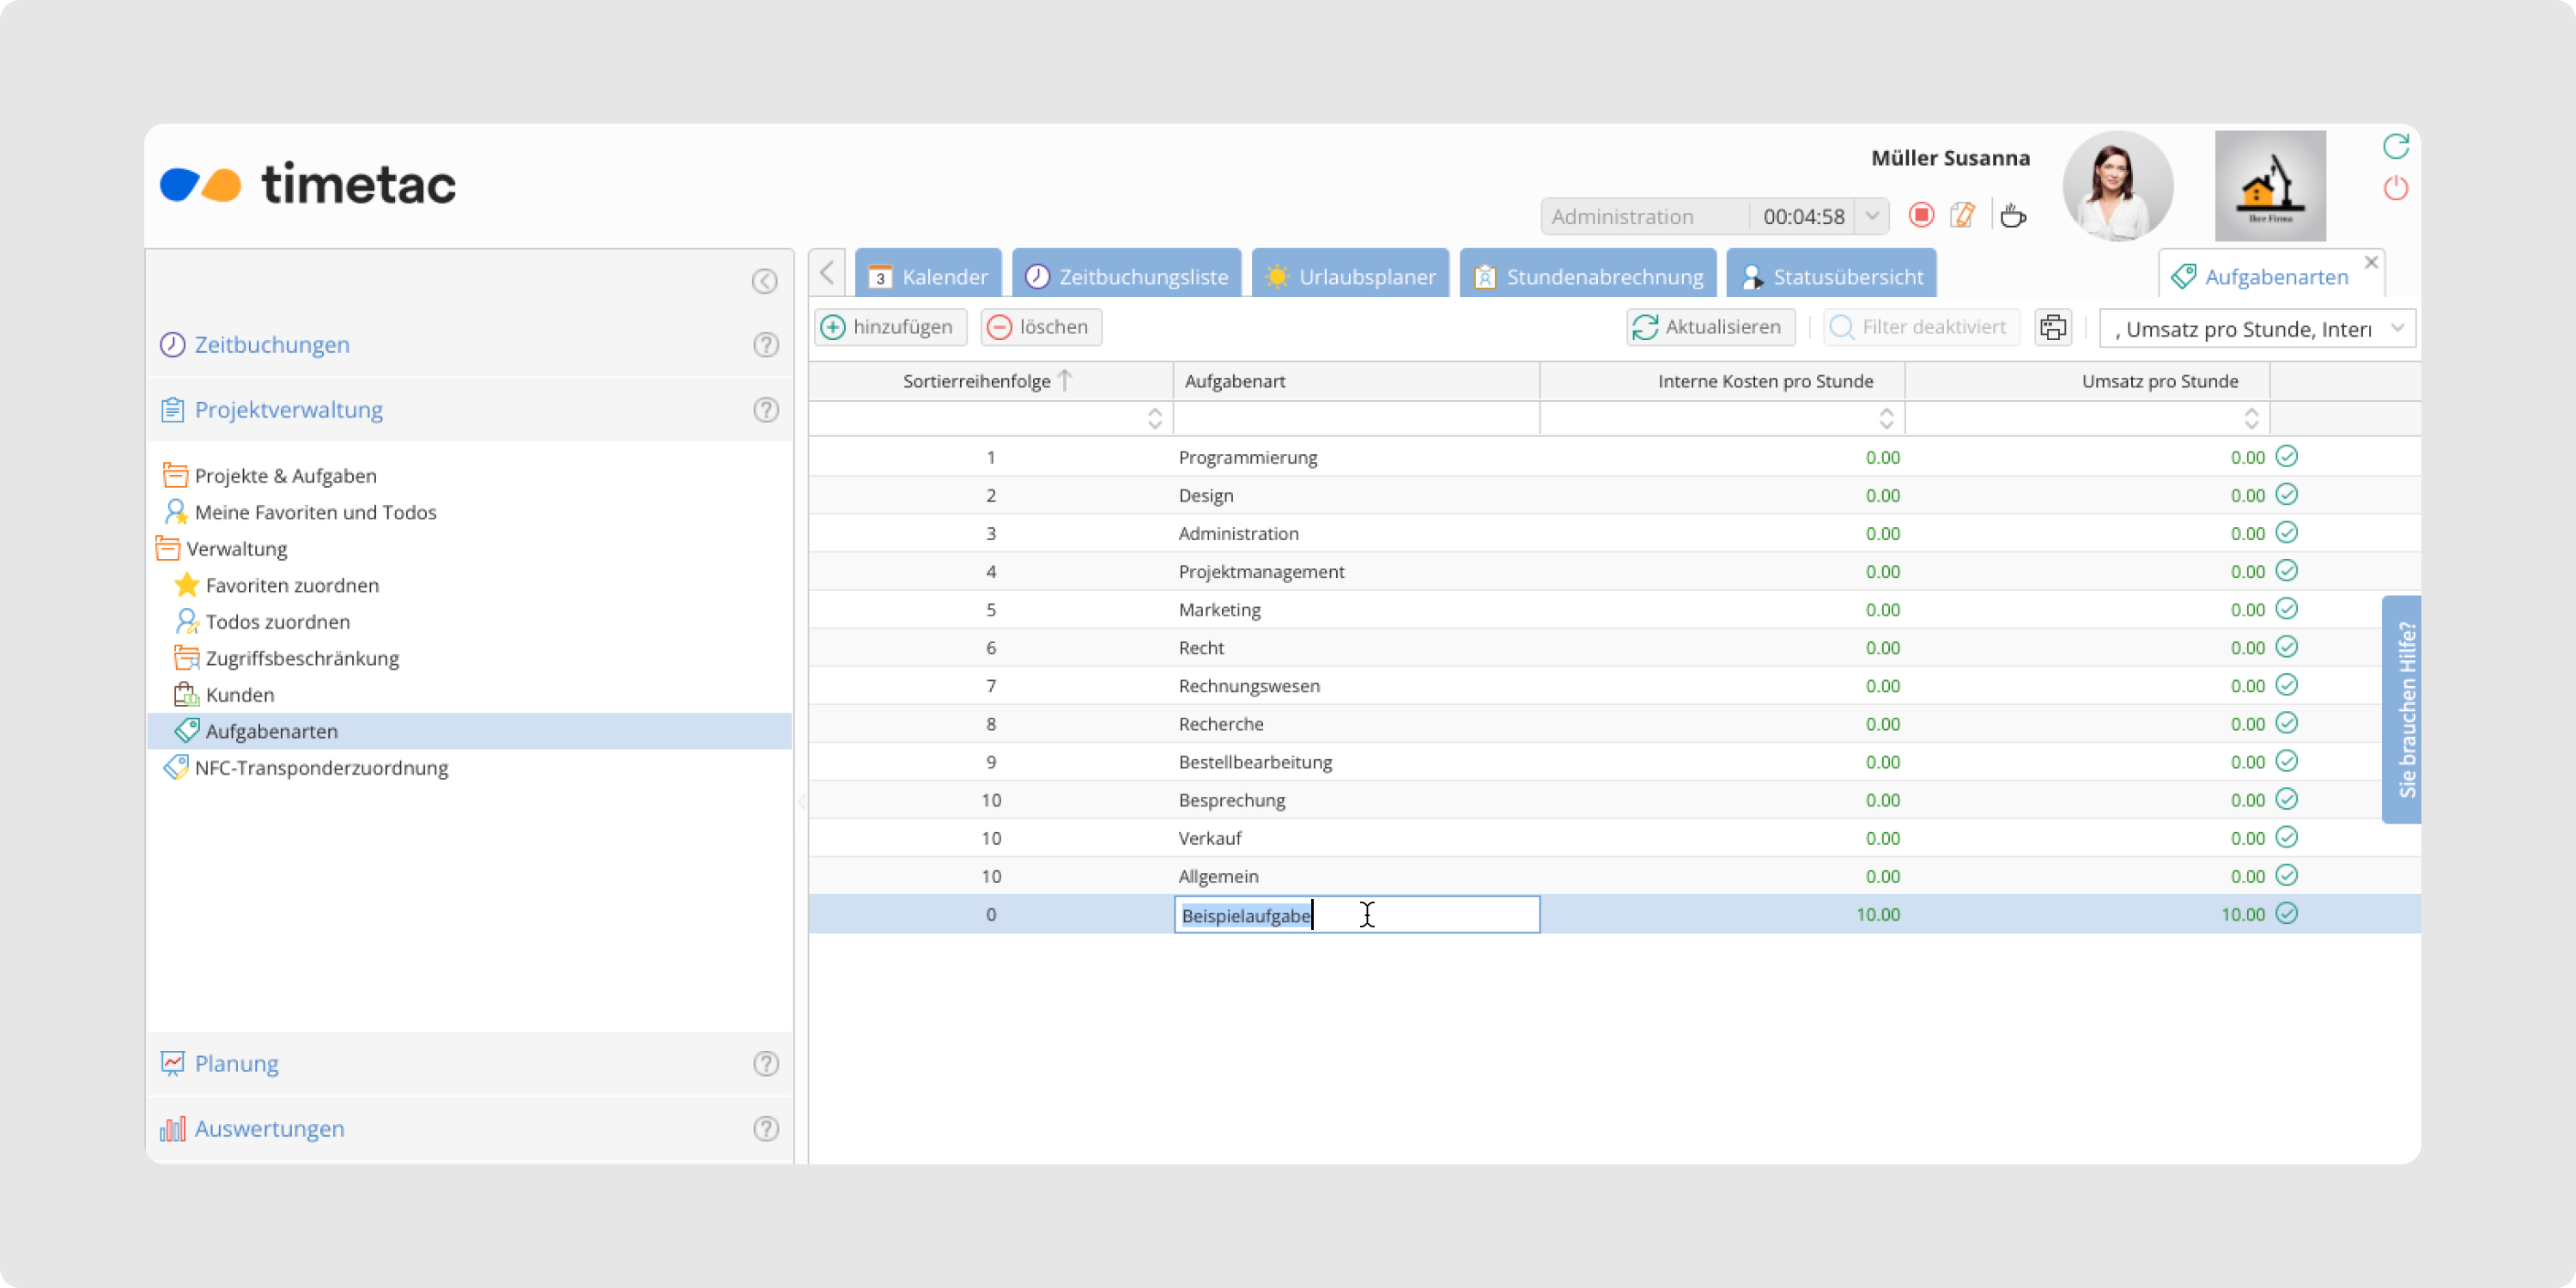Open the Stundenabrechnung tab
Image resolution: width=2576 pixels, height=1288 pixels.
click(x=1588, y=276)
